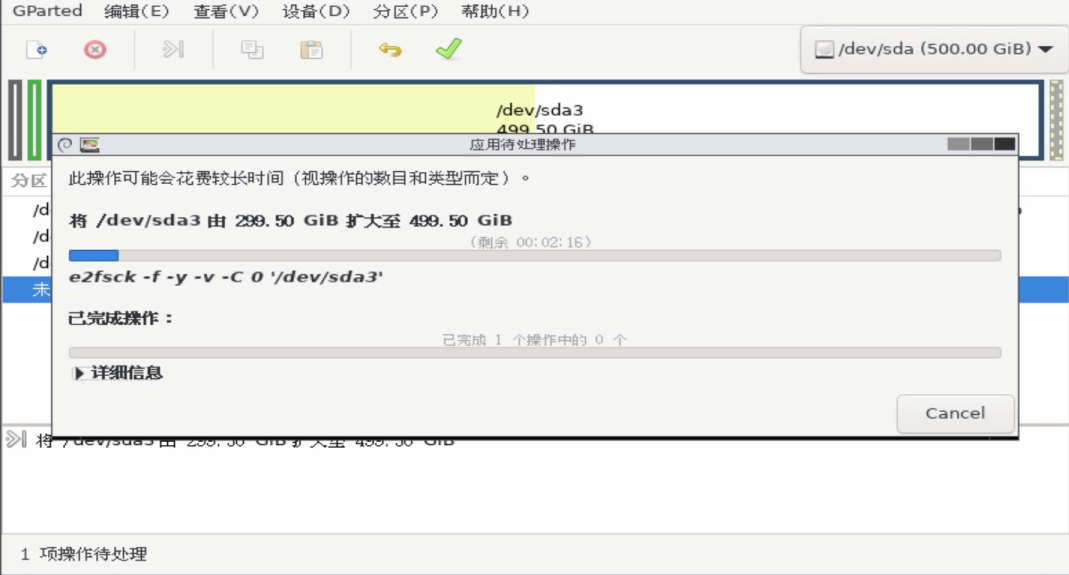Select the blue highlighted 未分配 row
The image size is (1069, 575).
coord(27,289)
